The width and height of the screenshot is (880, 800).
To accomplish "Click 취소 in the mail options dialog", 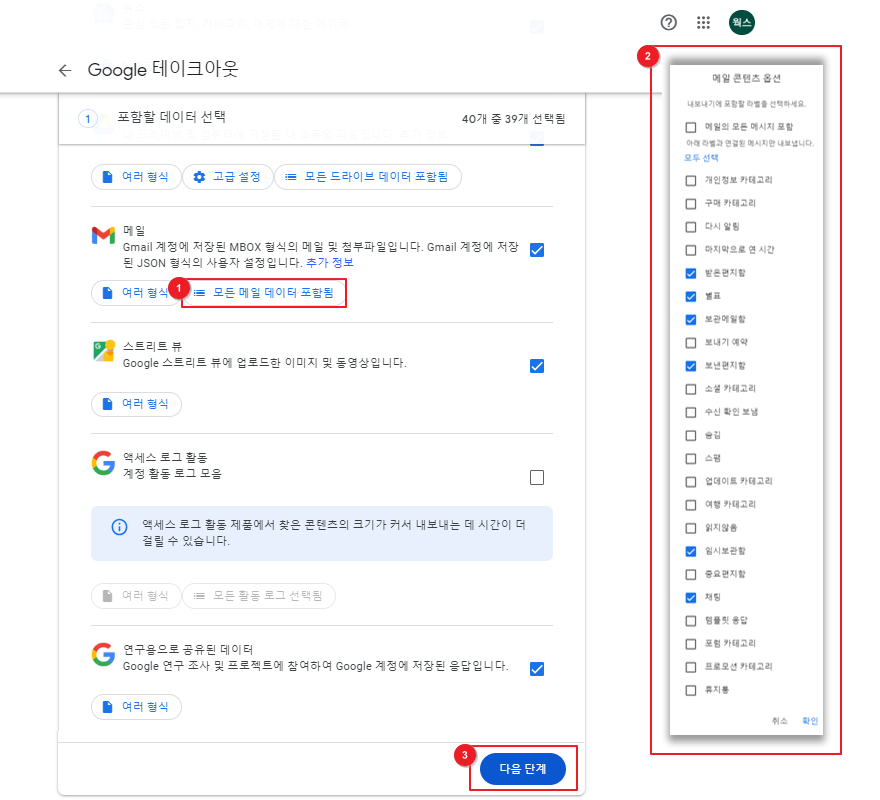I will (779, 721).
